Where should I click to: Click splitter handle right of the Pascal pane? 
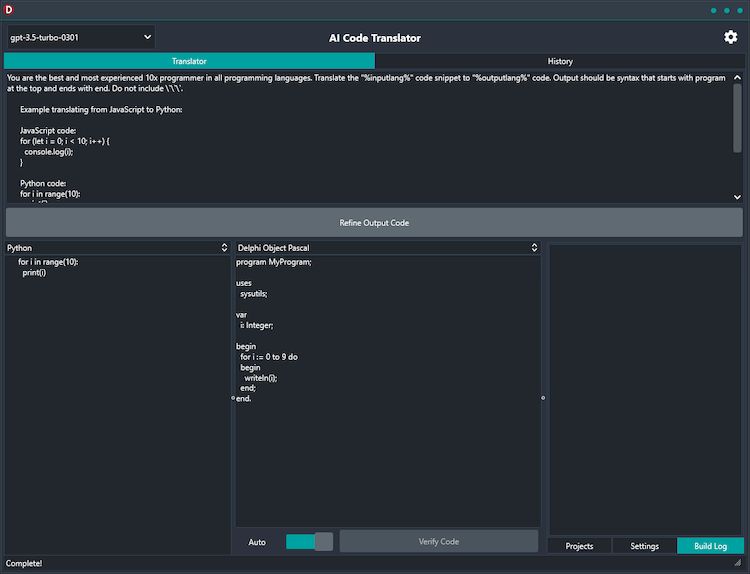[543, 398]
